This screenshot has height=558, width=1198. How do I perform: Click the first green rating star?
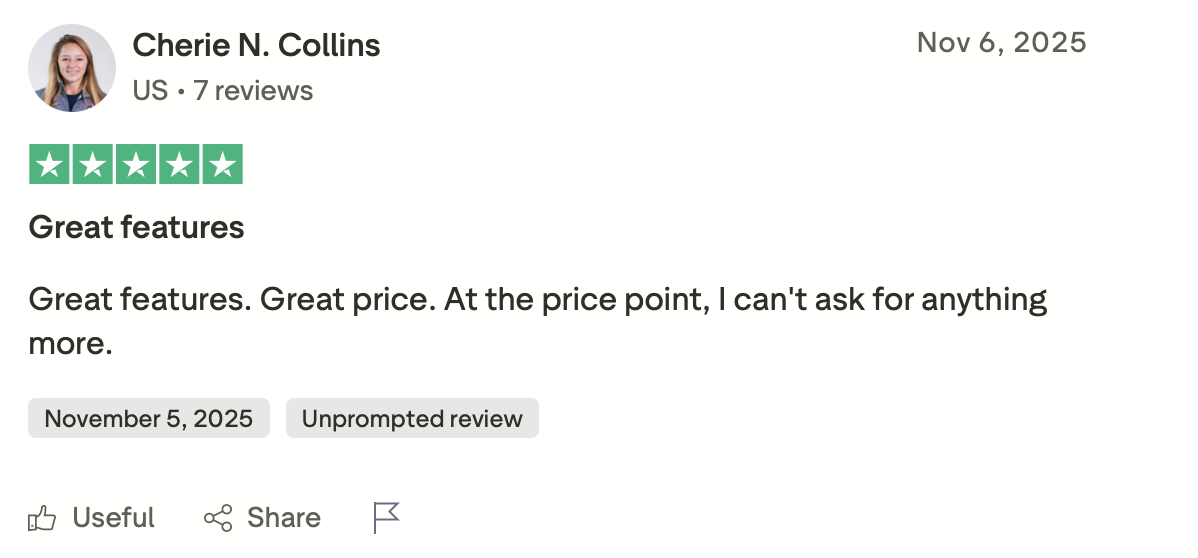point(49,165)
